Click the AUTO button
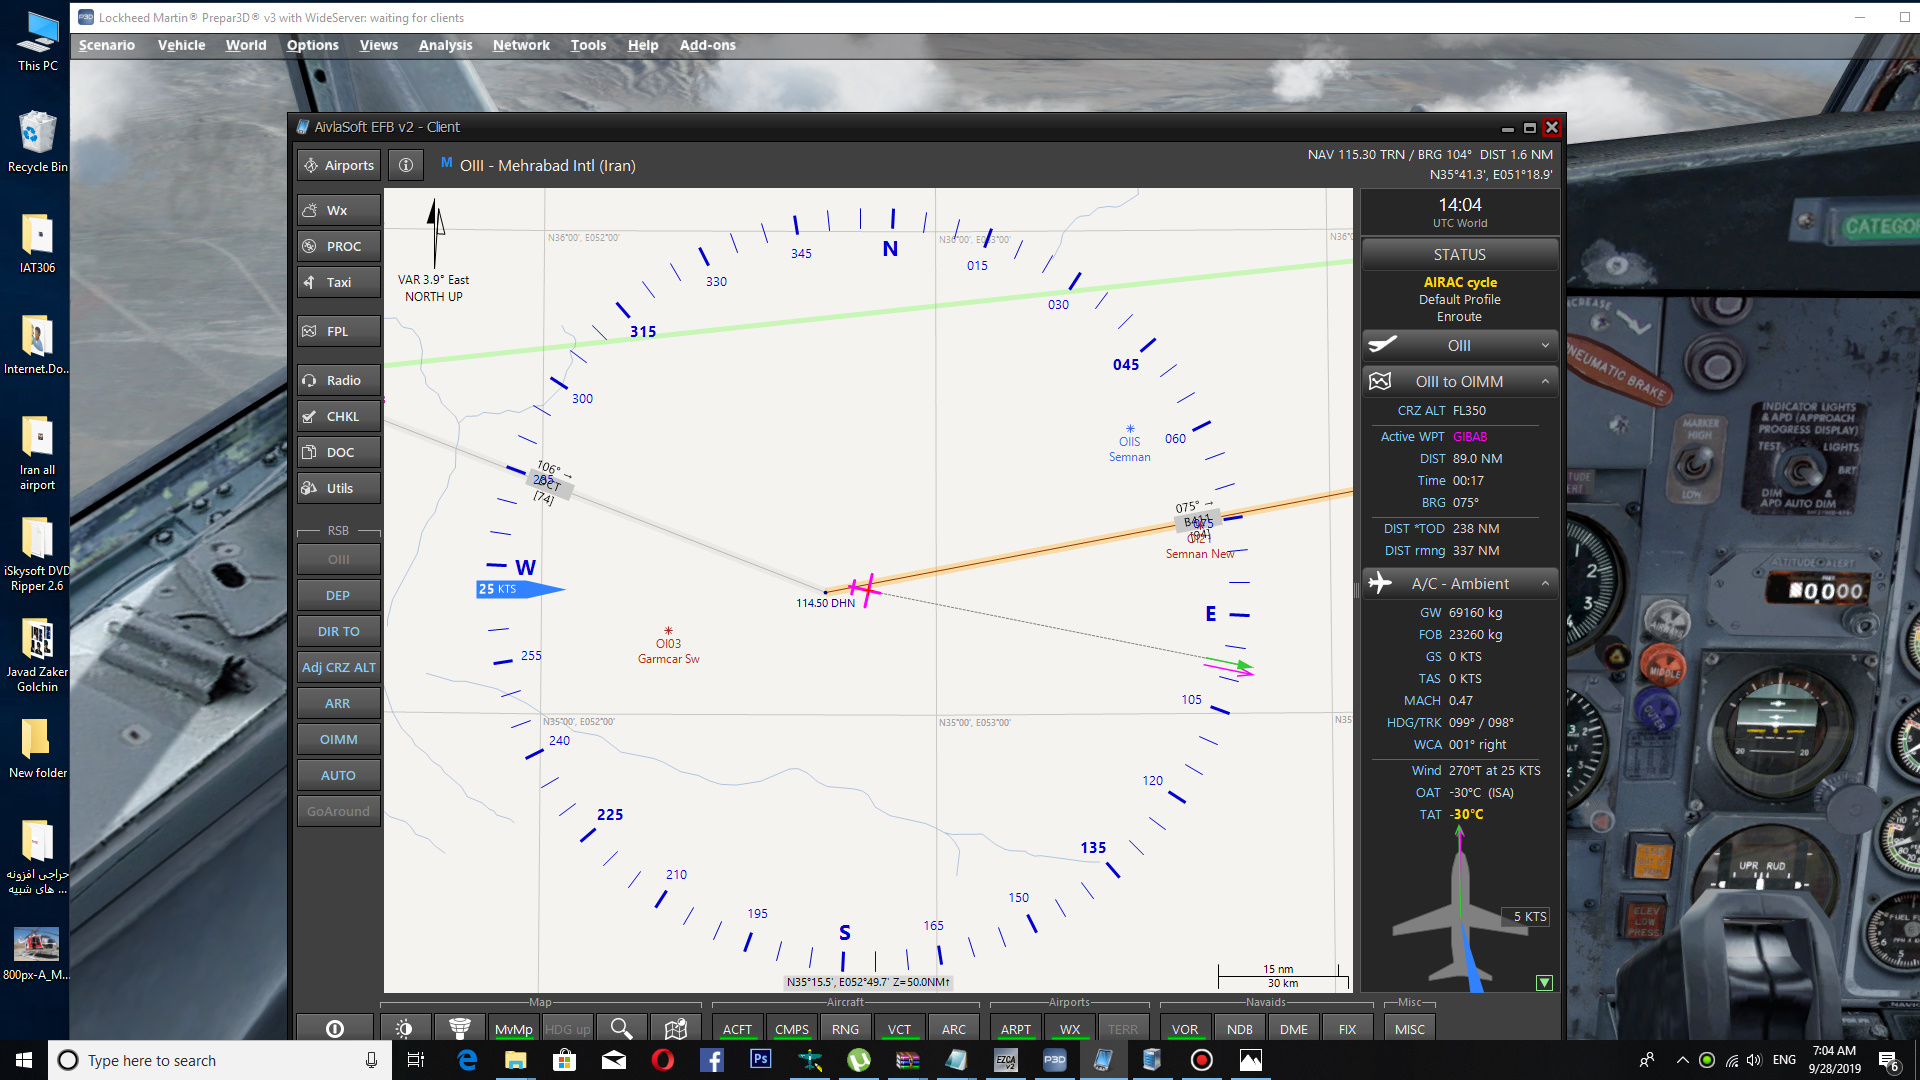 coord(339,775)
